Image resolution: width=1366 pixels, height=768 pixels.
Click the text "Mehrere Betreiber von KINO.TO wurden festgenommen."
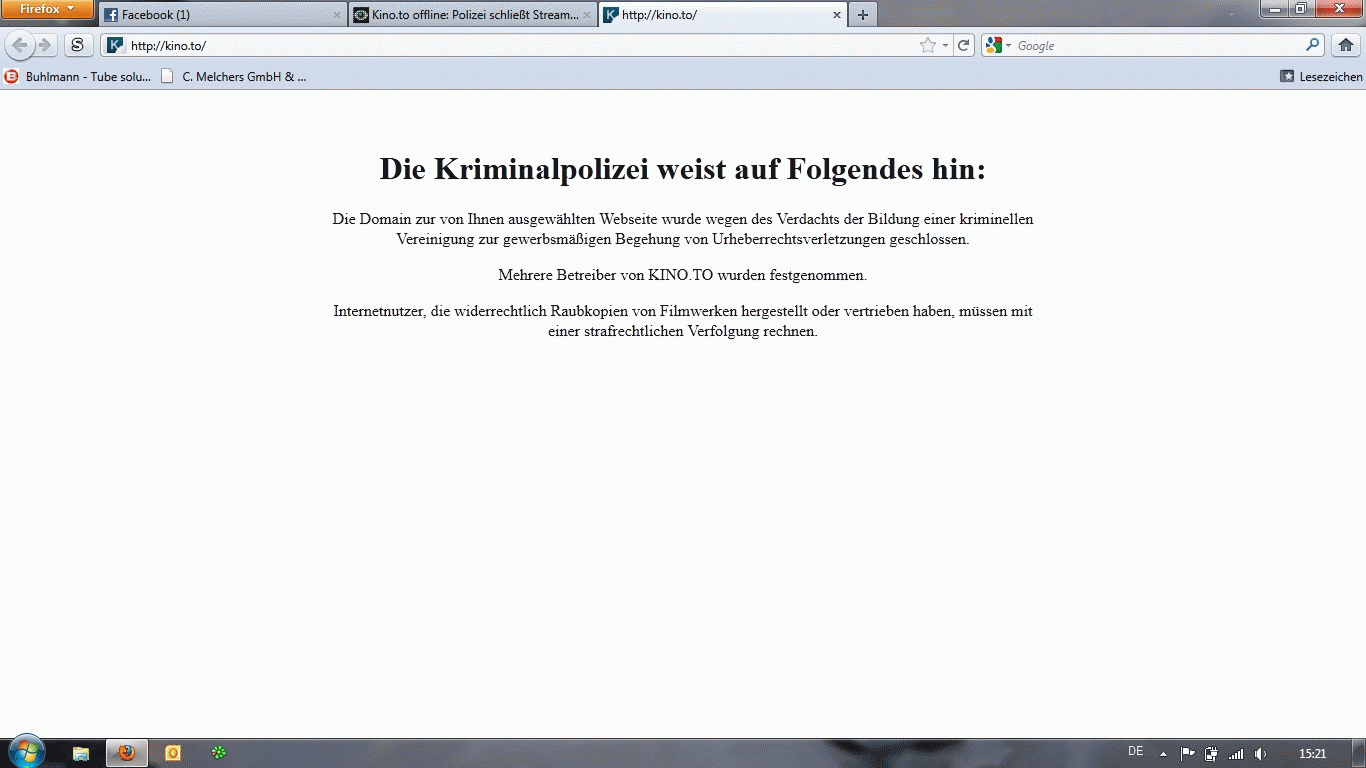(x=683, y=275)
